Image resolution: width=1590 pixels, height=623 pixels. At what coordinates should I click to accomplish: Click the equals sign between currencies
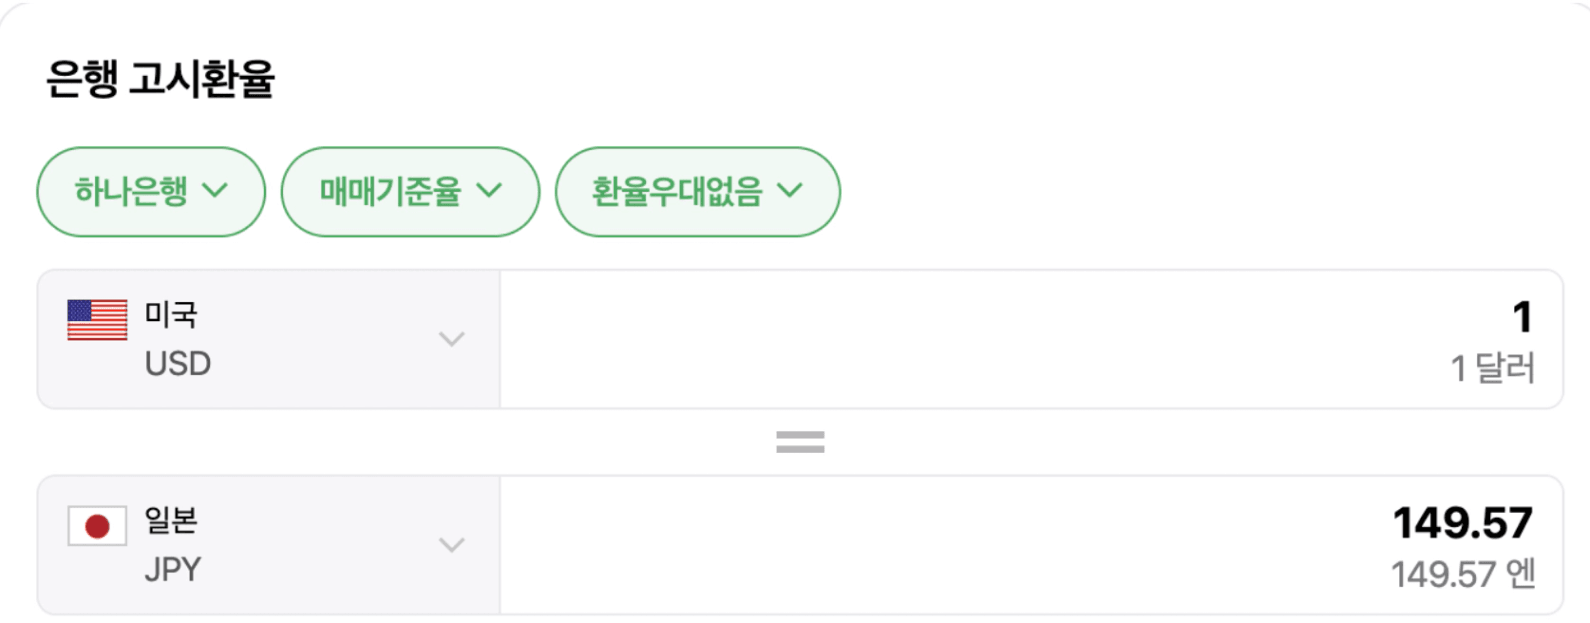[x=800, y=442]
